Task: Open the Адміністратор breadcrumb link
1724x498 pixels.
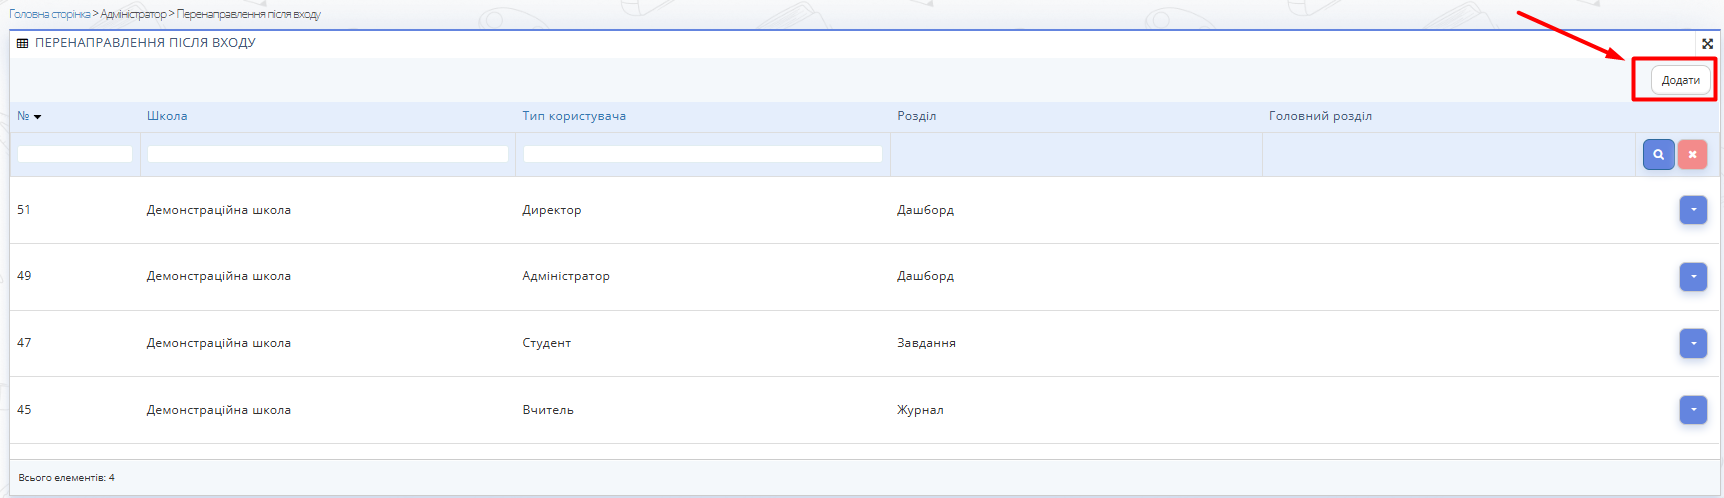Action: (133, 14)
